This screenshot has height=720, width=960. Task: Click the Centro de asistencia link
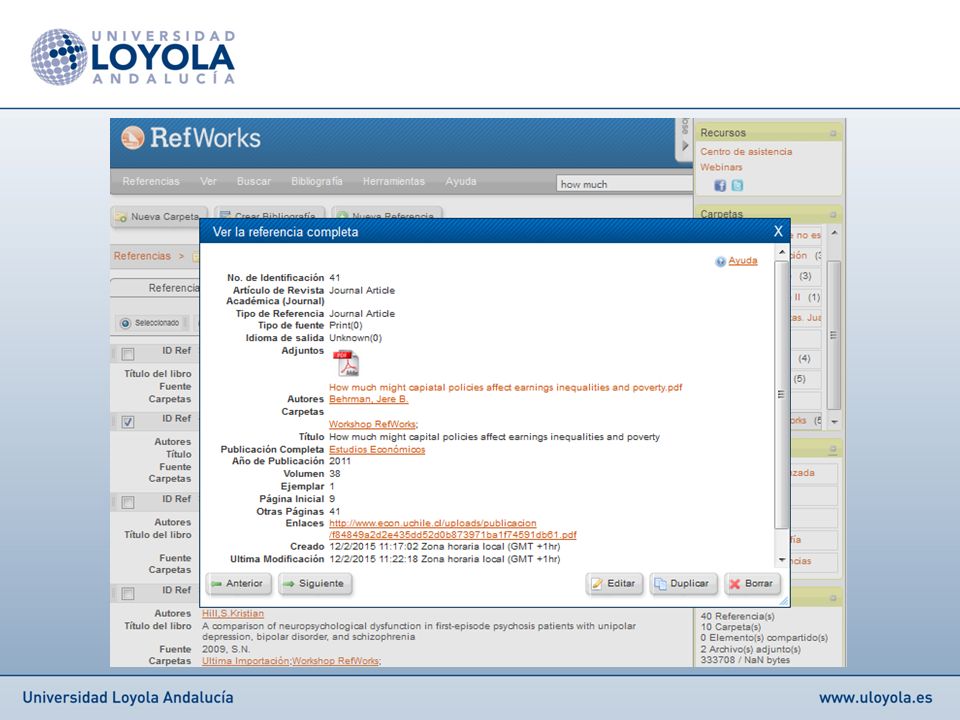pos(746,152)
